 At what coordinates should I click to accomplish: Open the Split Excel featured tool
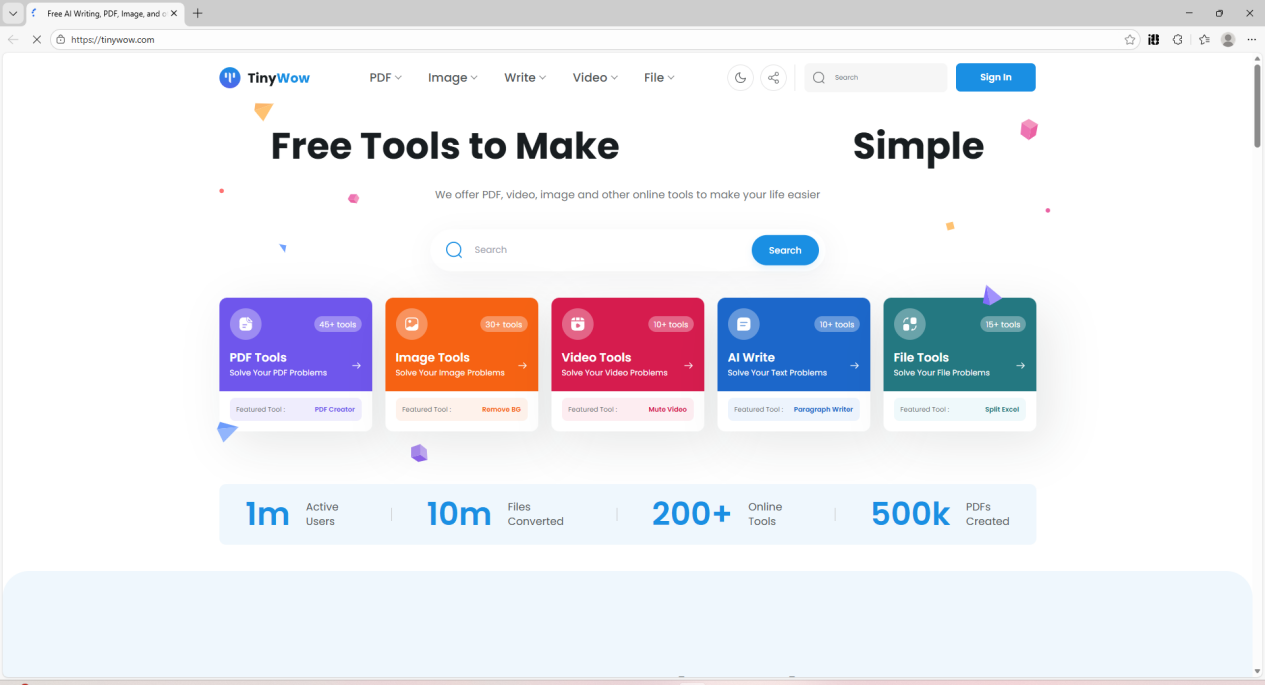(1002, 409)
